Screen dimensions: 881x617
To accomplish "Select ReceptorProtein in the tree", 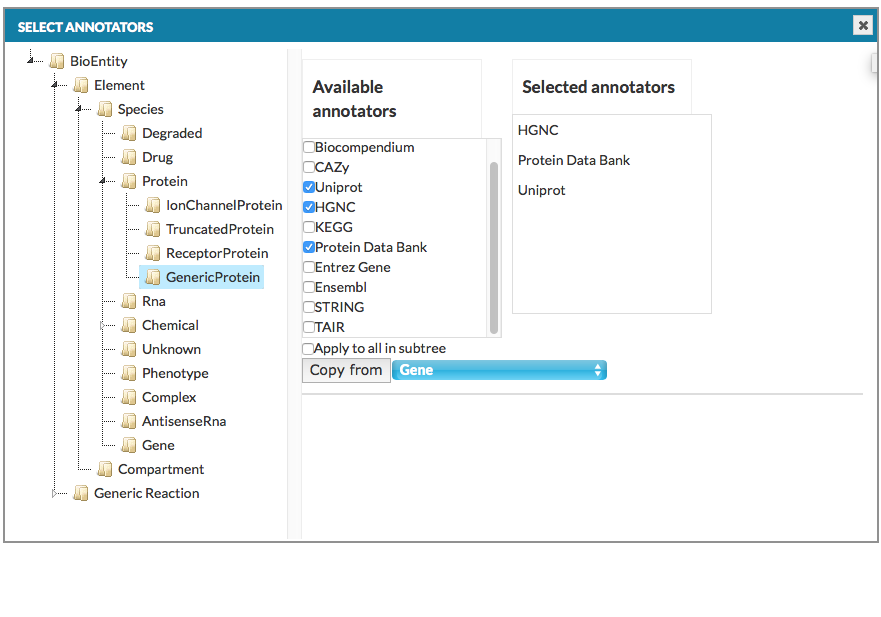I will click(x=217, y=253).
